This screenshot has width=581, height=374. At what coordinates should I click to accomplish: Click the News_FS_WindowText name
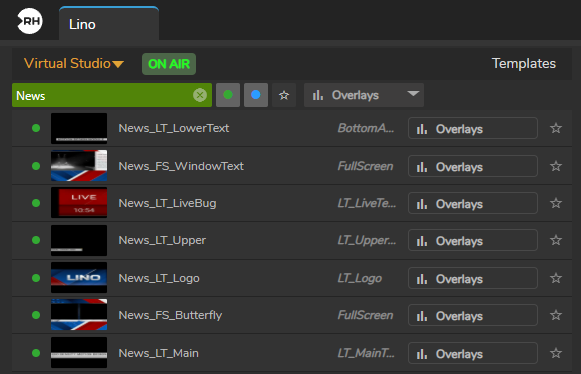coord(181,166)
